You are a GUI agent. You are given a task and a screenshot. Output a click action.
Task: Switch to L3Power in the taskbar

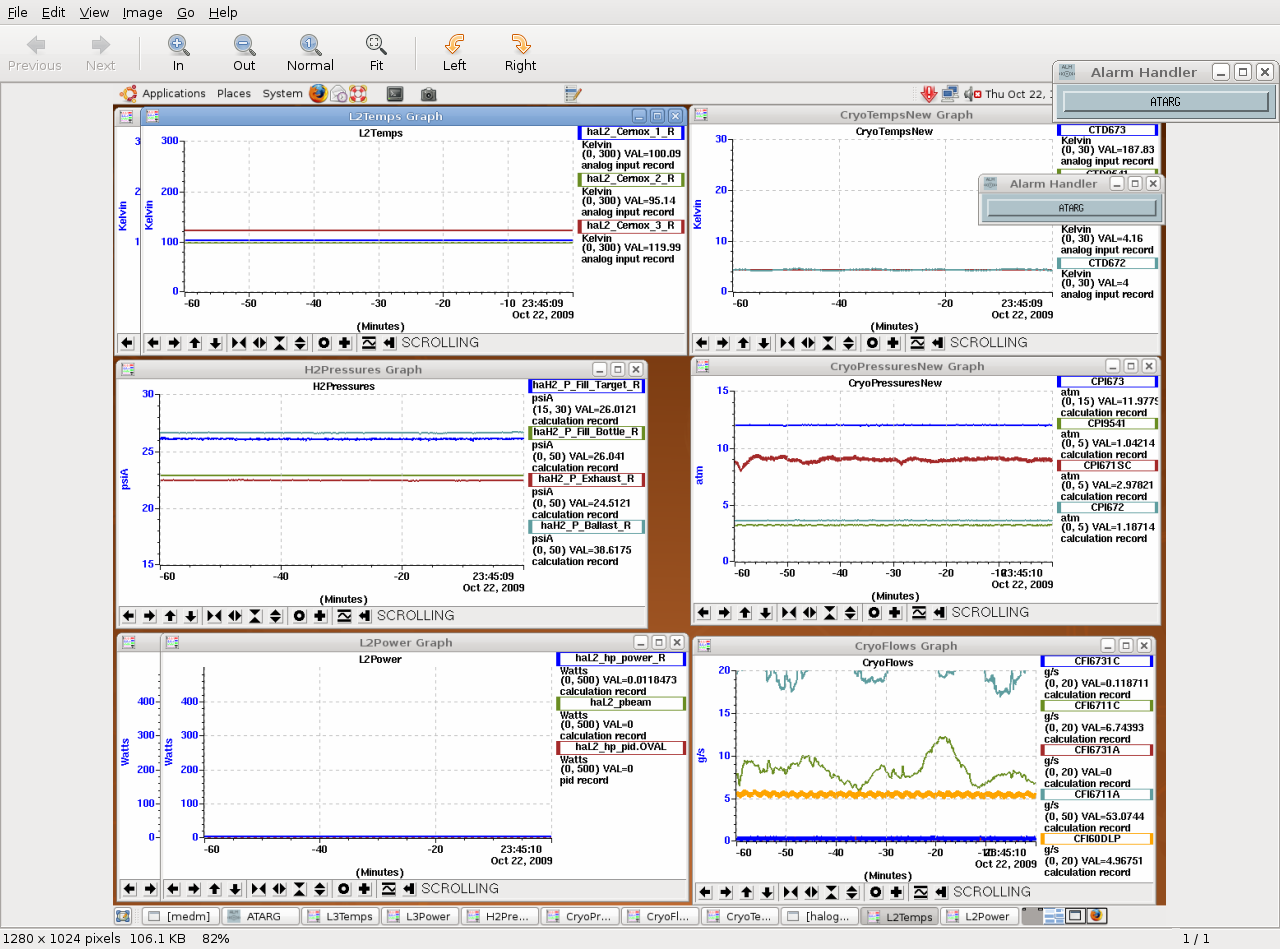pyautogui.click(x=419, y=916)
